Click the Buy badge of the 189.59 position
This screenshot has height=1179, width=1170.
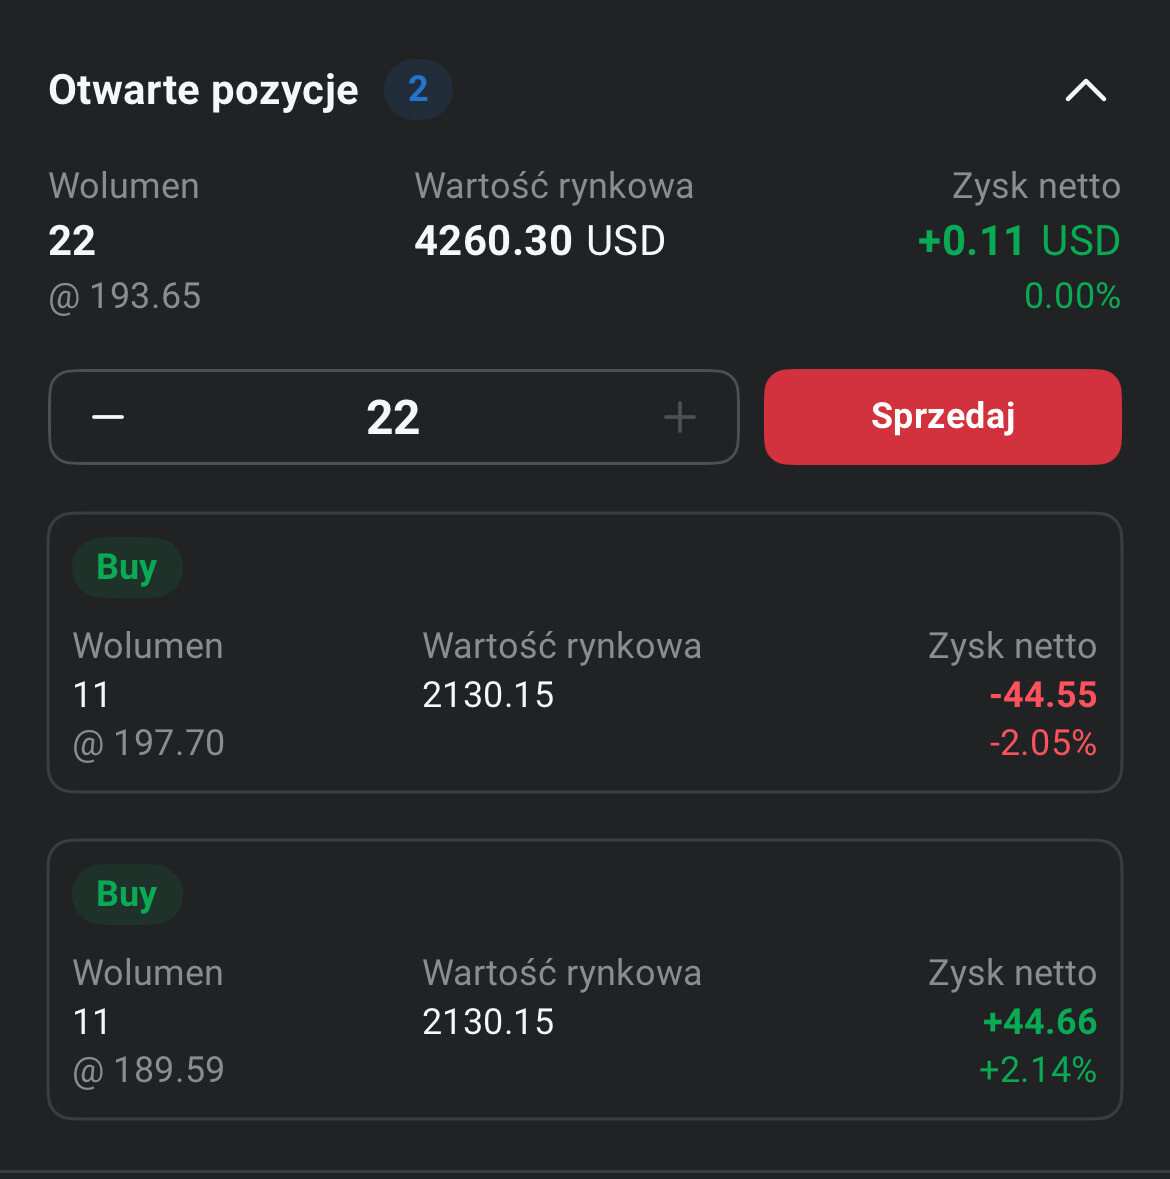point(127,894)
